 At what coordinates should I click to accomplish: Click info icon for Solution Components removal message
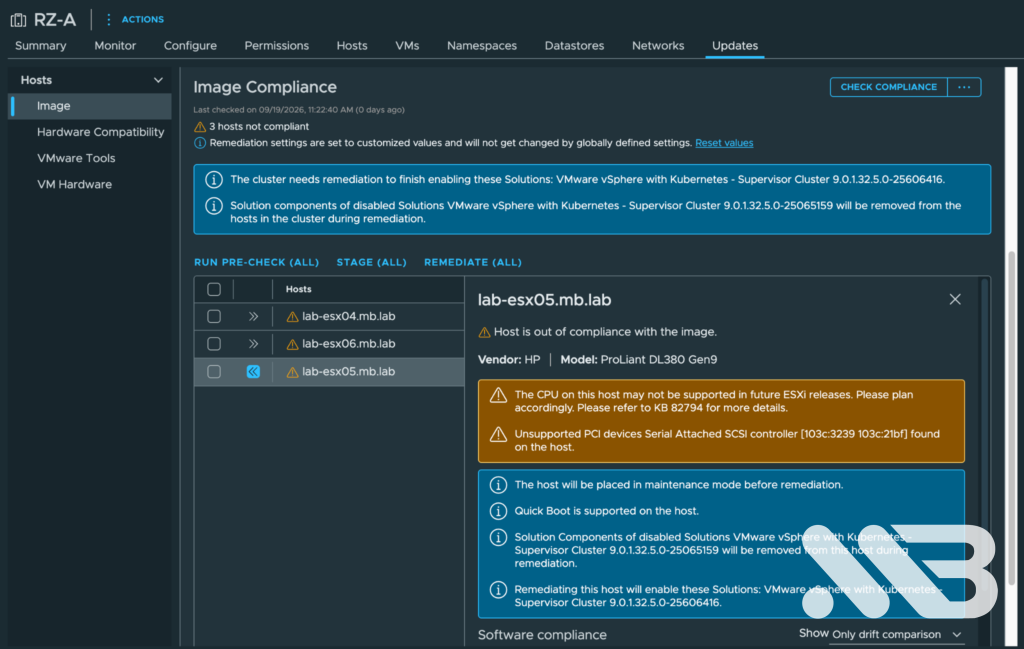coord(498,537)
